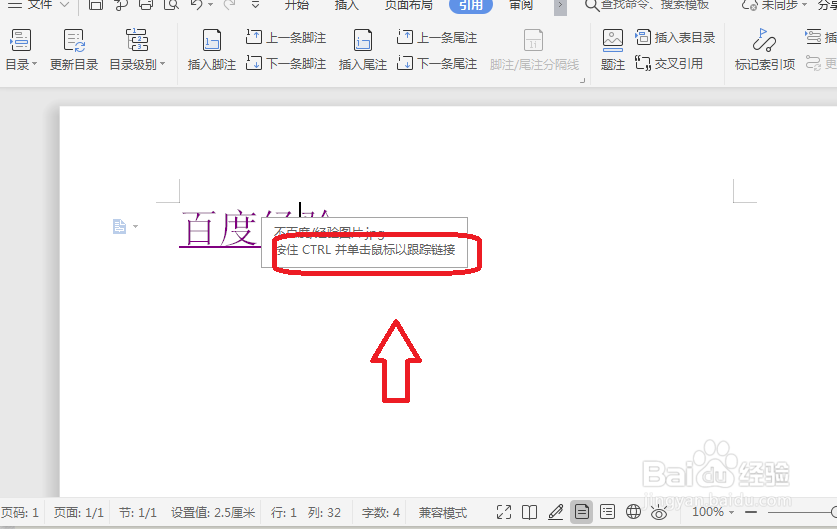
Task: Click 页面: 1/1 in status bar
Action: tap(78, 513)
